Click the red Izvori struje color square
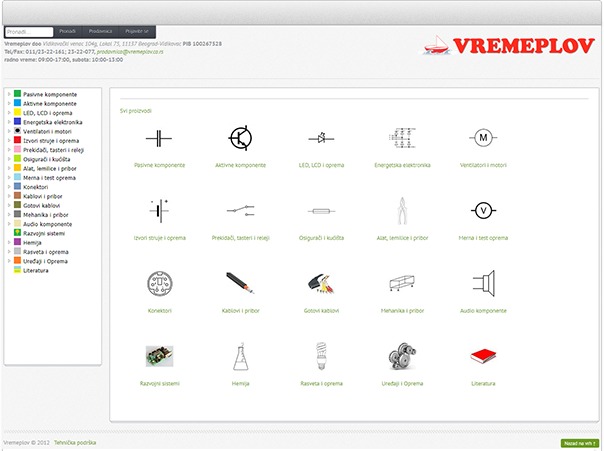 (17, 141)
